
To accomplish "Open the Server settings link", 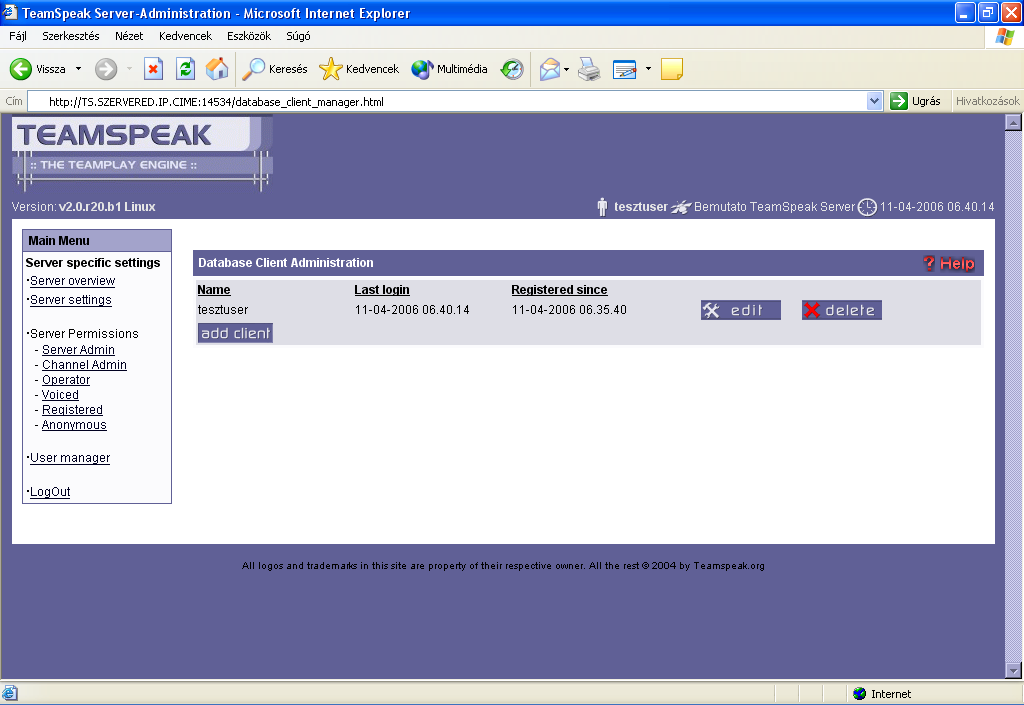I will [x=71, y=300].
